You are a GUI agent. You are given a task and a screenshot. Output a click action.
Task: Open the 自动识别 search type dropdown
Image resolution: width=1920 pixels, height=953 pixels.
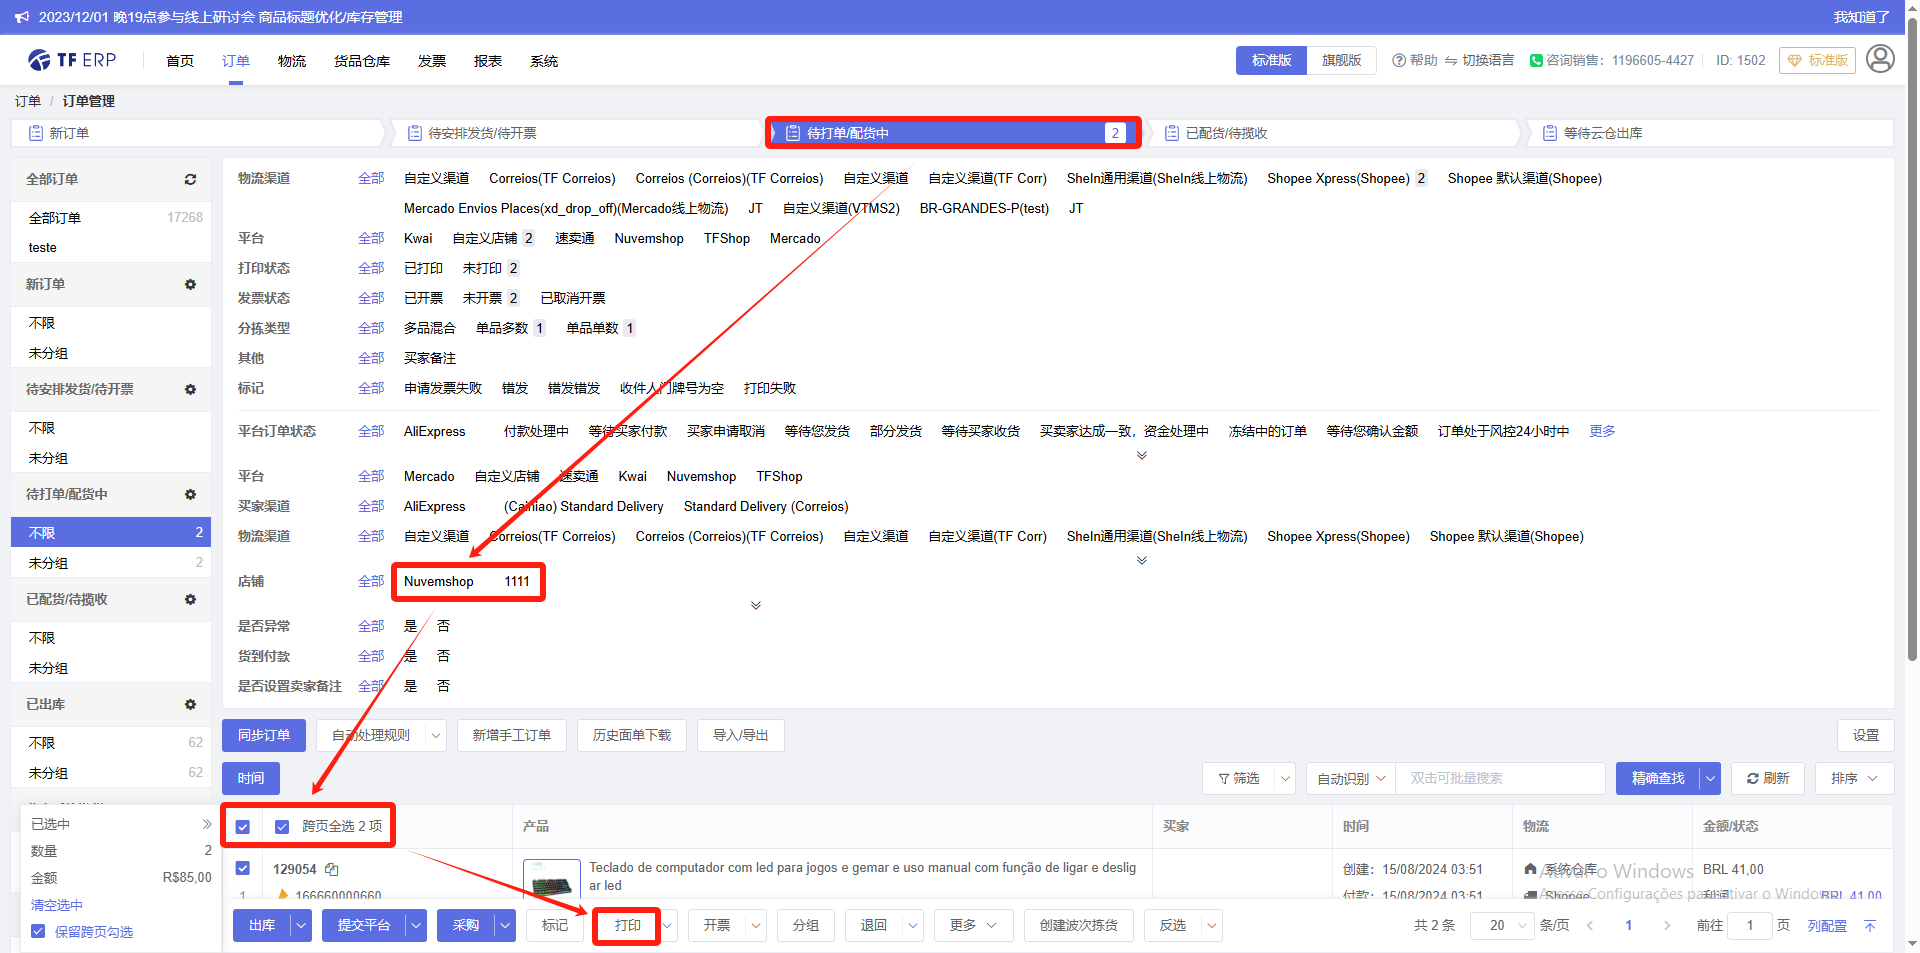[x=1351, y=778]
